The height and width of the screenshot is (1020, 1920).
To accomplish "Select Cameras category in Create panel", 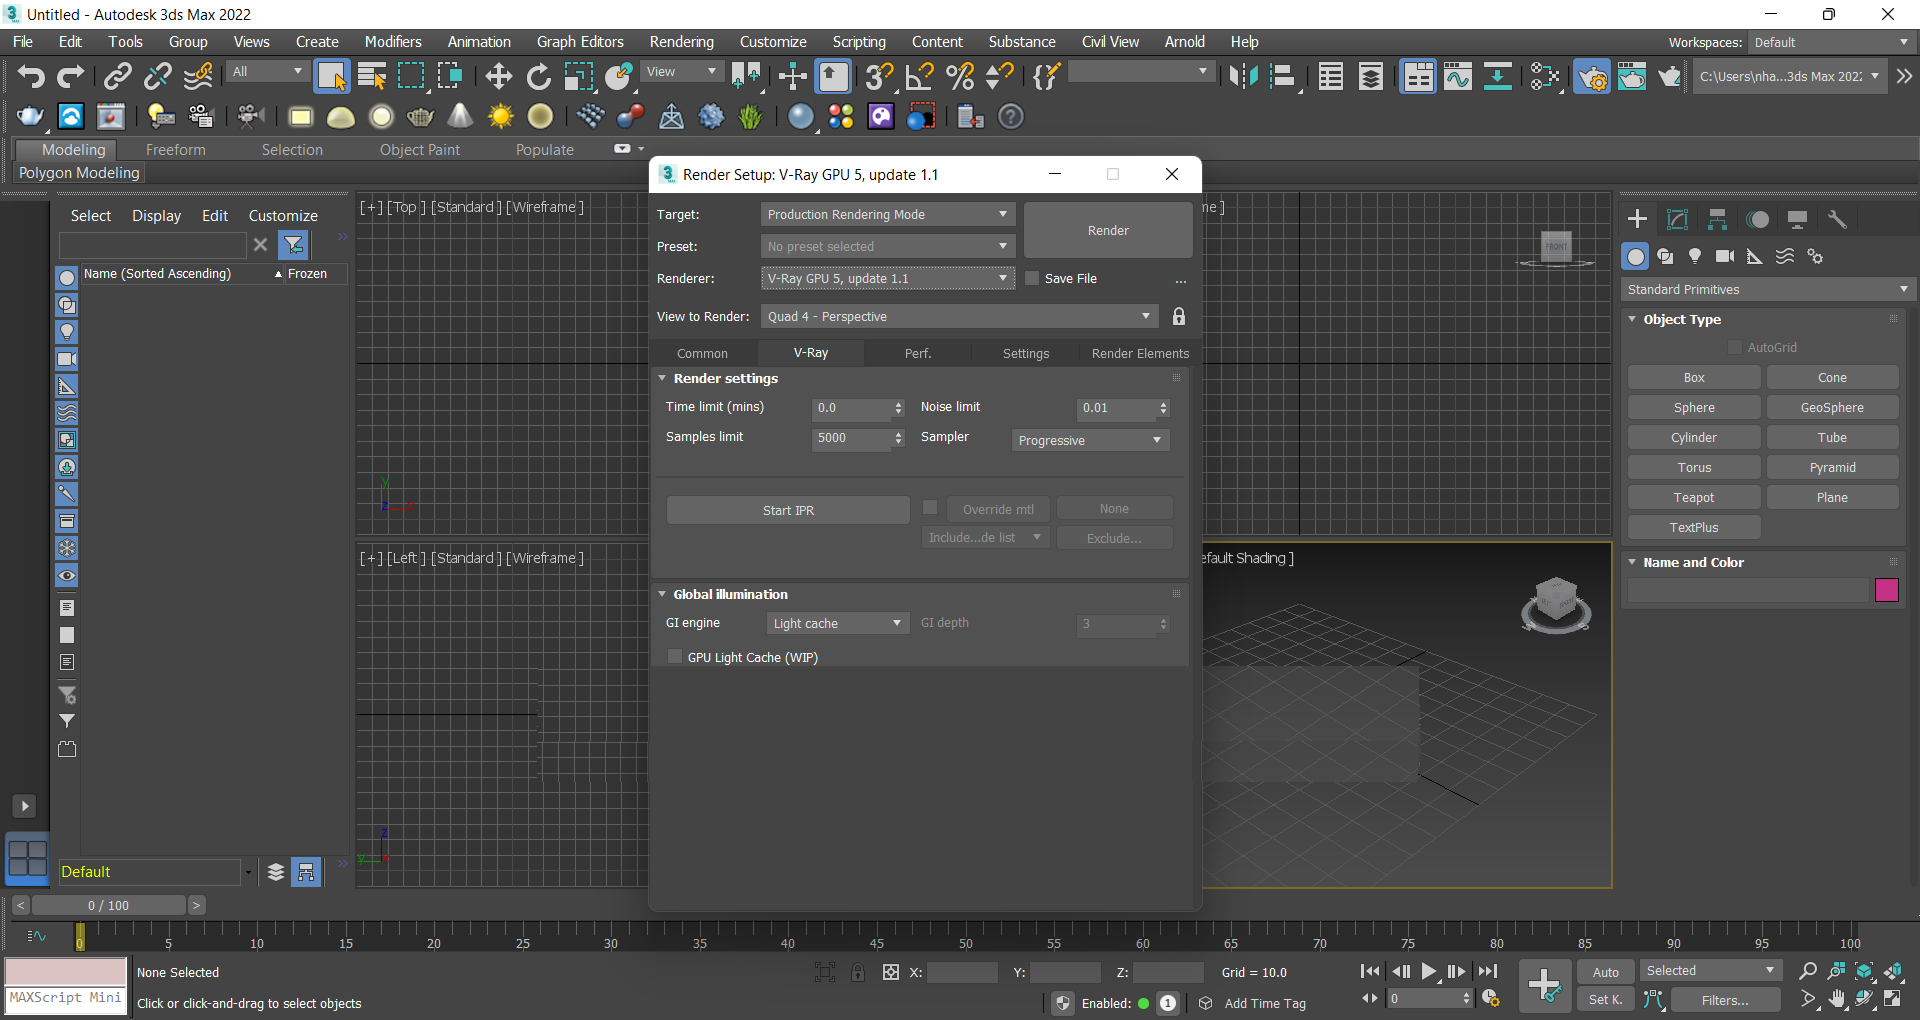I will 1725,257.
